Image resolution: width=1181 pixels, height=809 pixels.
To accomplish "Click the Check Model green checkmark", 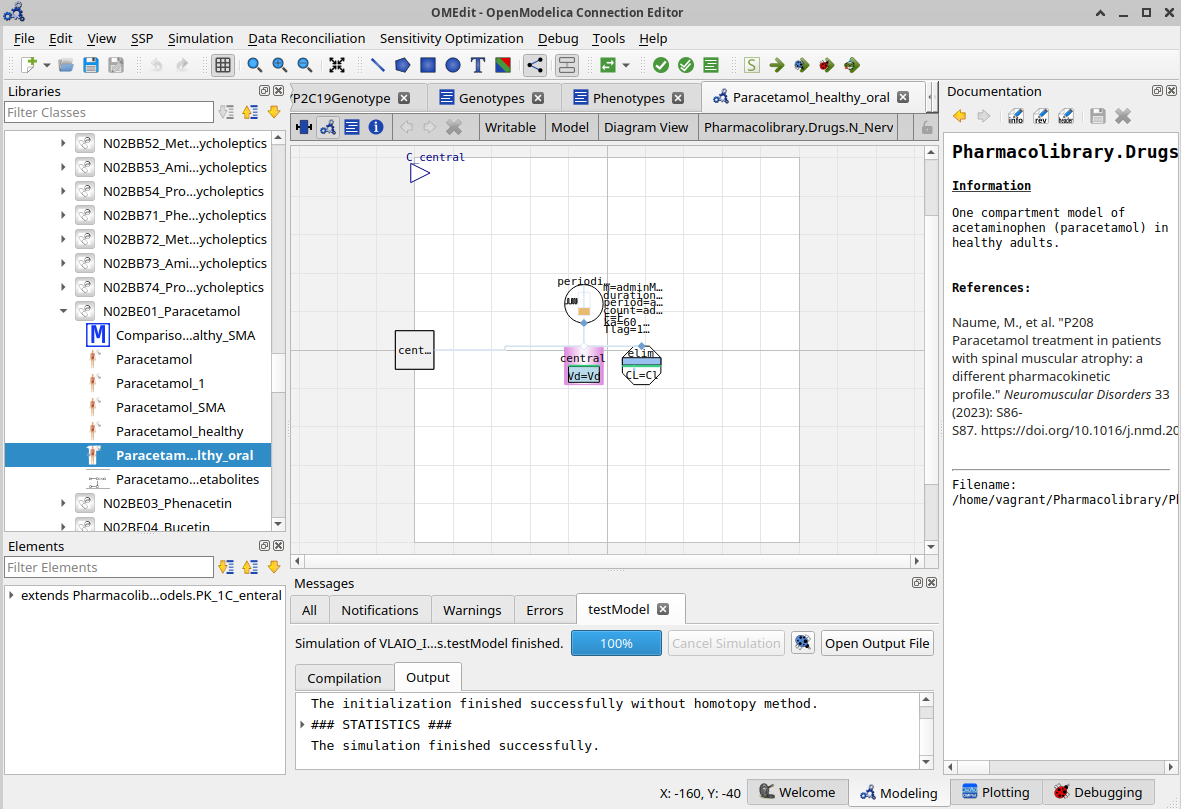I will pyautogui.click(x=660, y=65).
